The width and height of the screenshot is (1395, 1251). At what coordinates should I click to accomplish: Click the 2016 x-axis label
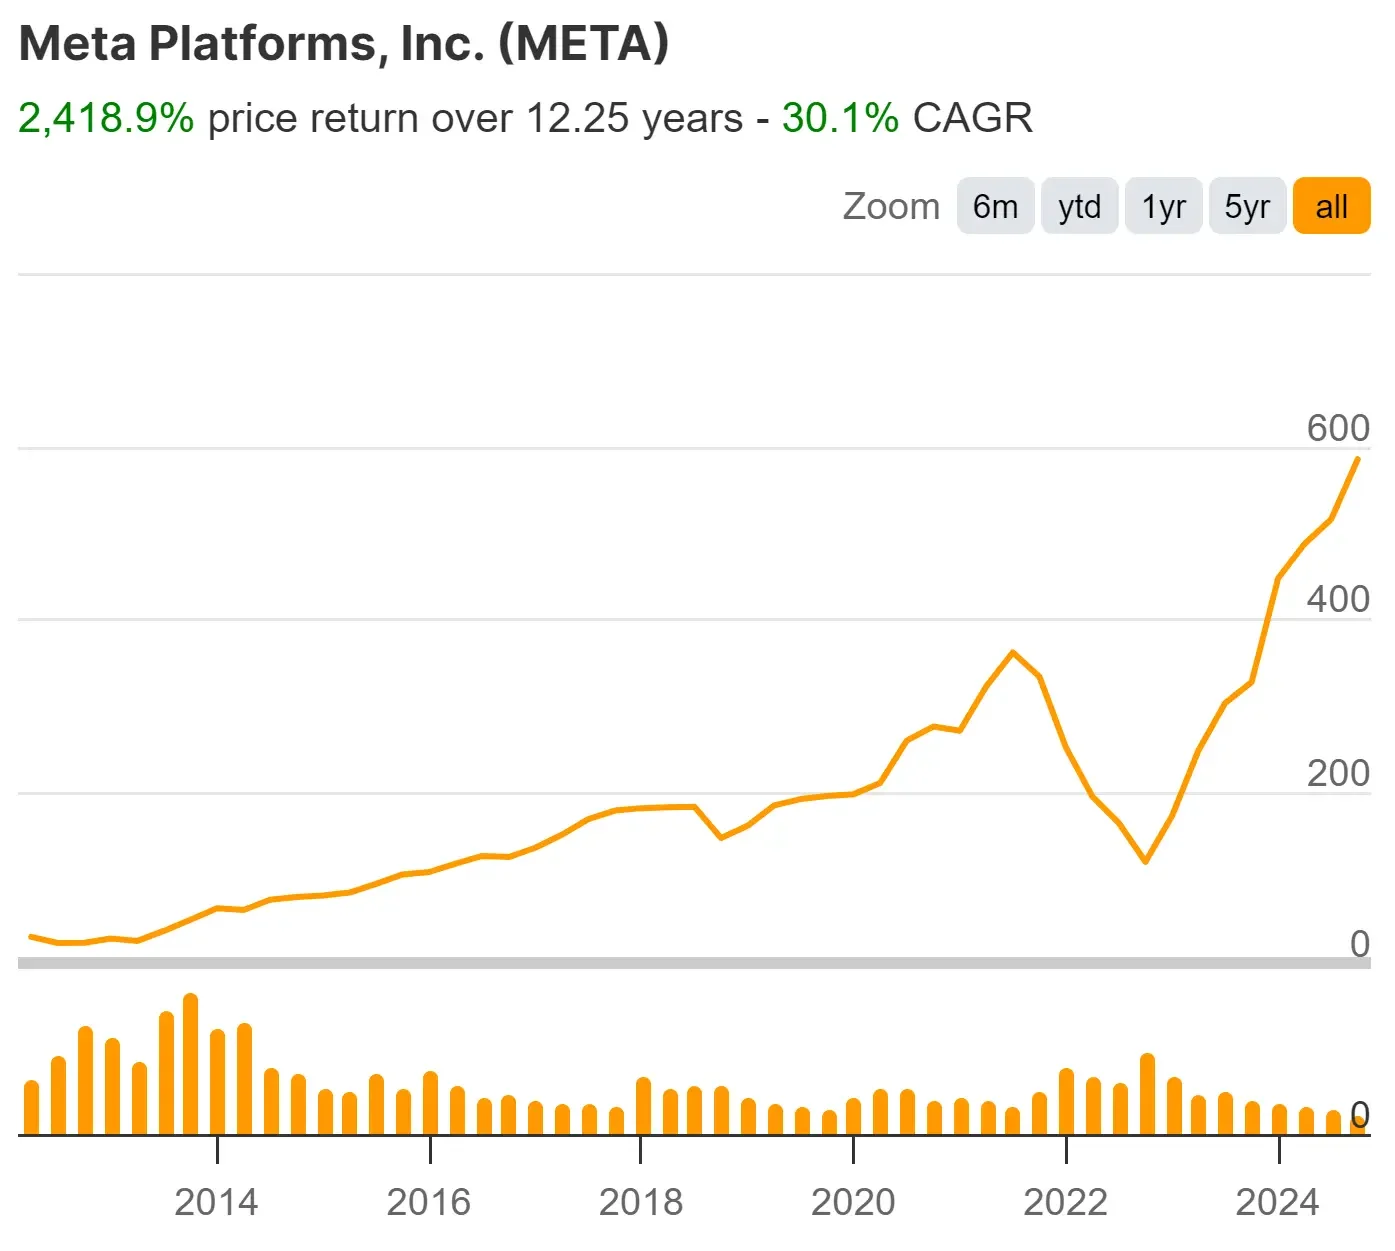coord(428,1201)
